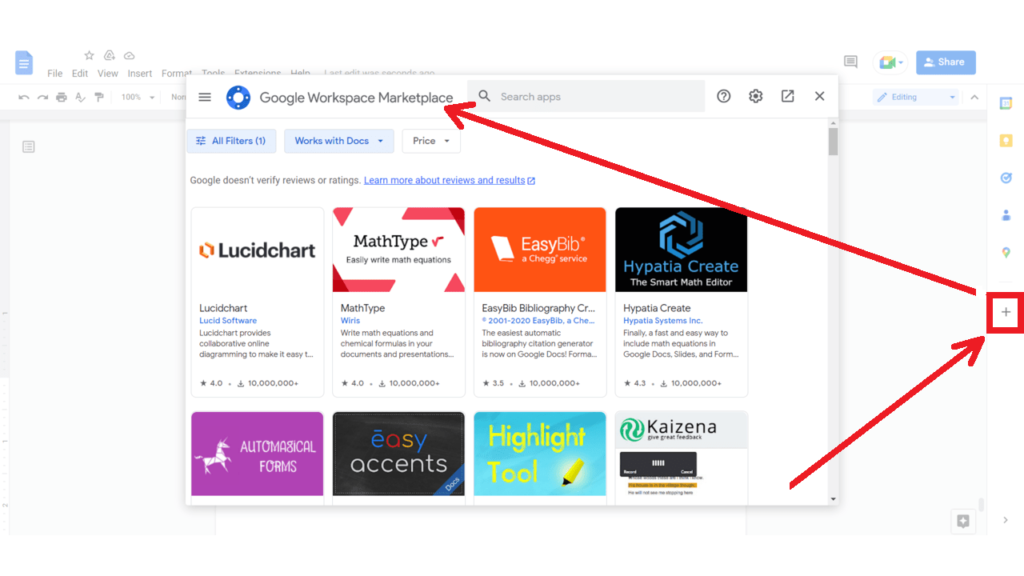Open the EasyBib developer link
Screen dimensions: 1024x576
[538, 321]
